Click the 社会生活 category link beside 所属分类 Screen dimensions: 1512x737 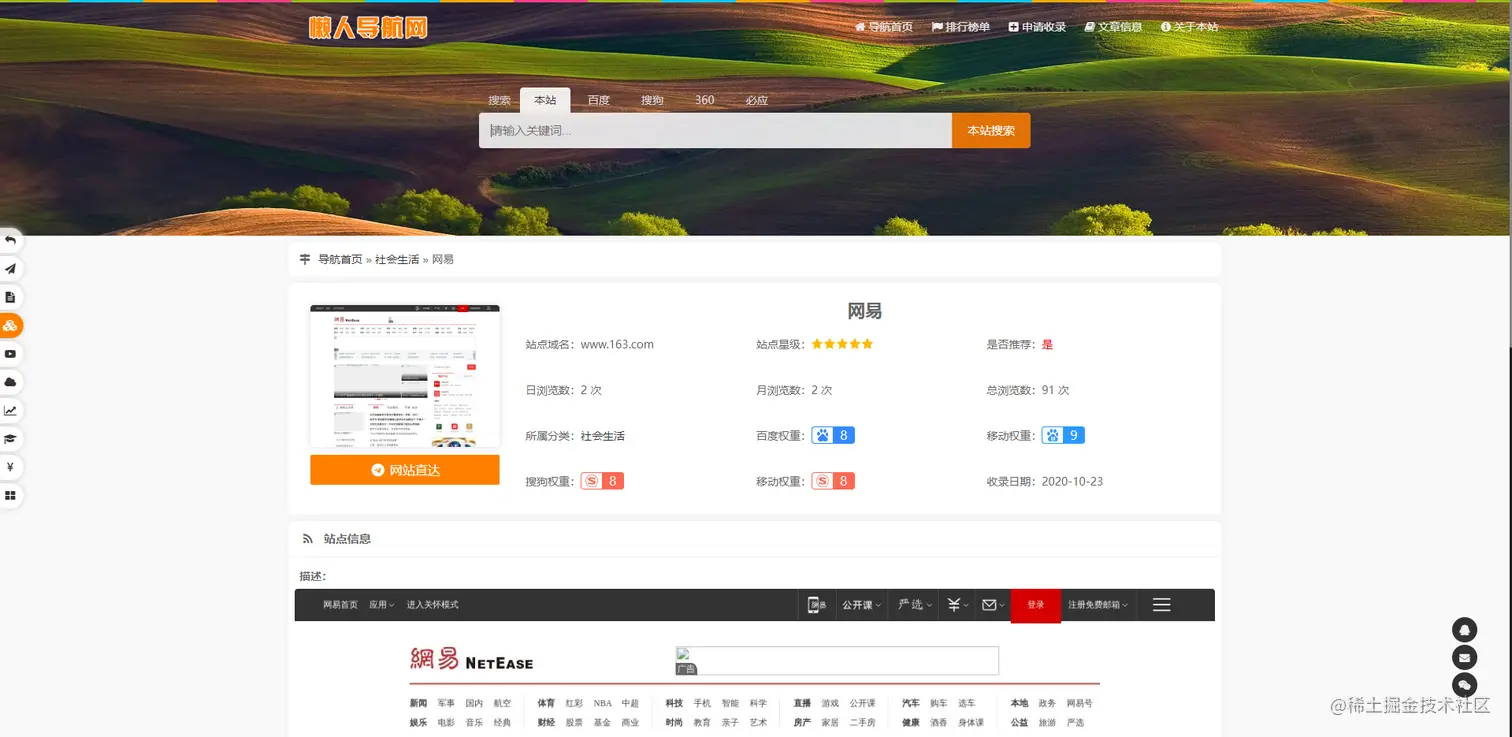[603, 436]
